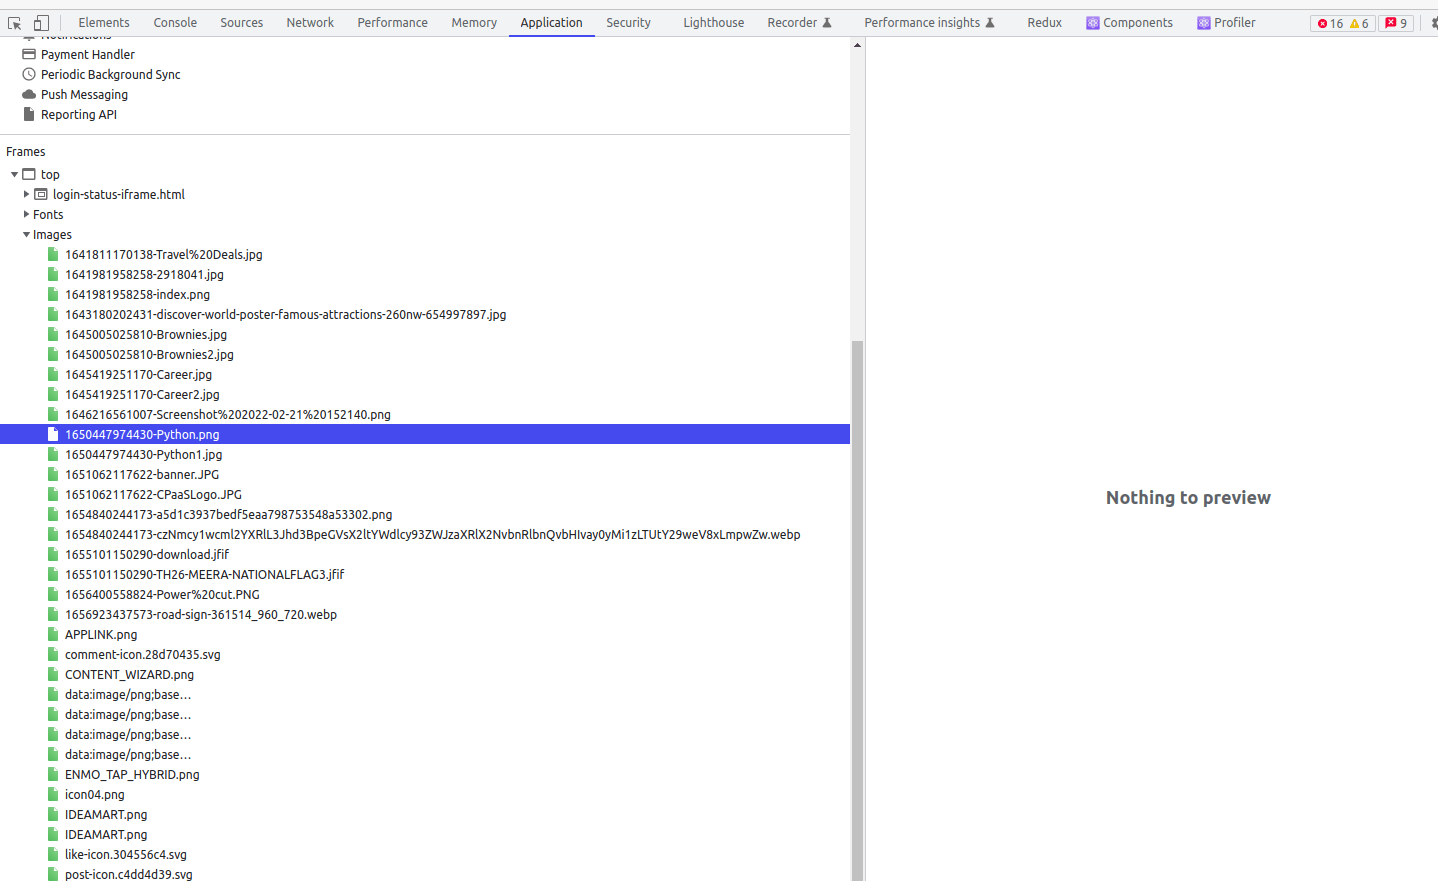Viewport: 1438px width, 881px height.
Task: Expand the login-status-iframe.html frame
Action: (26, 194)
